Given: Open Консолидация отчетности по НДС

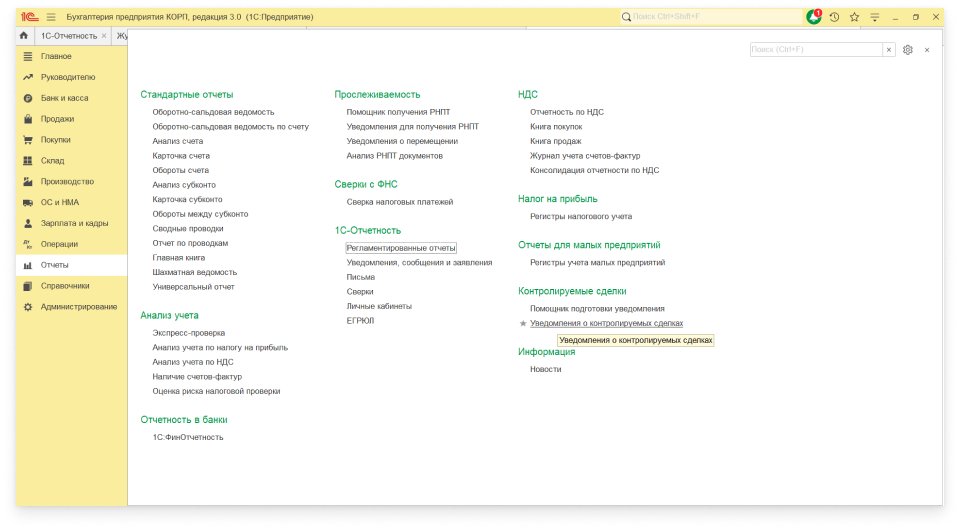Looking at the screenshot, I should pyautogui.click(x=594, y=170).
